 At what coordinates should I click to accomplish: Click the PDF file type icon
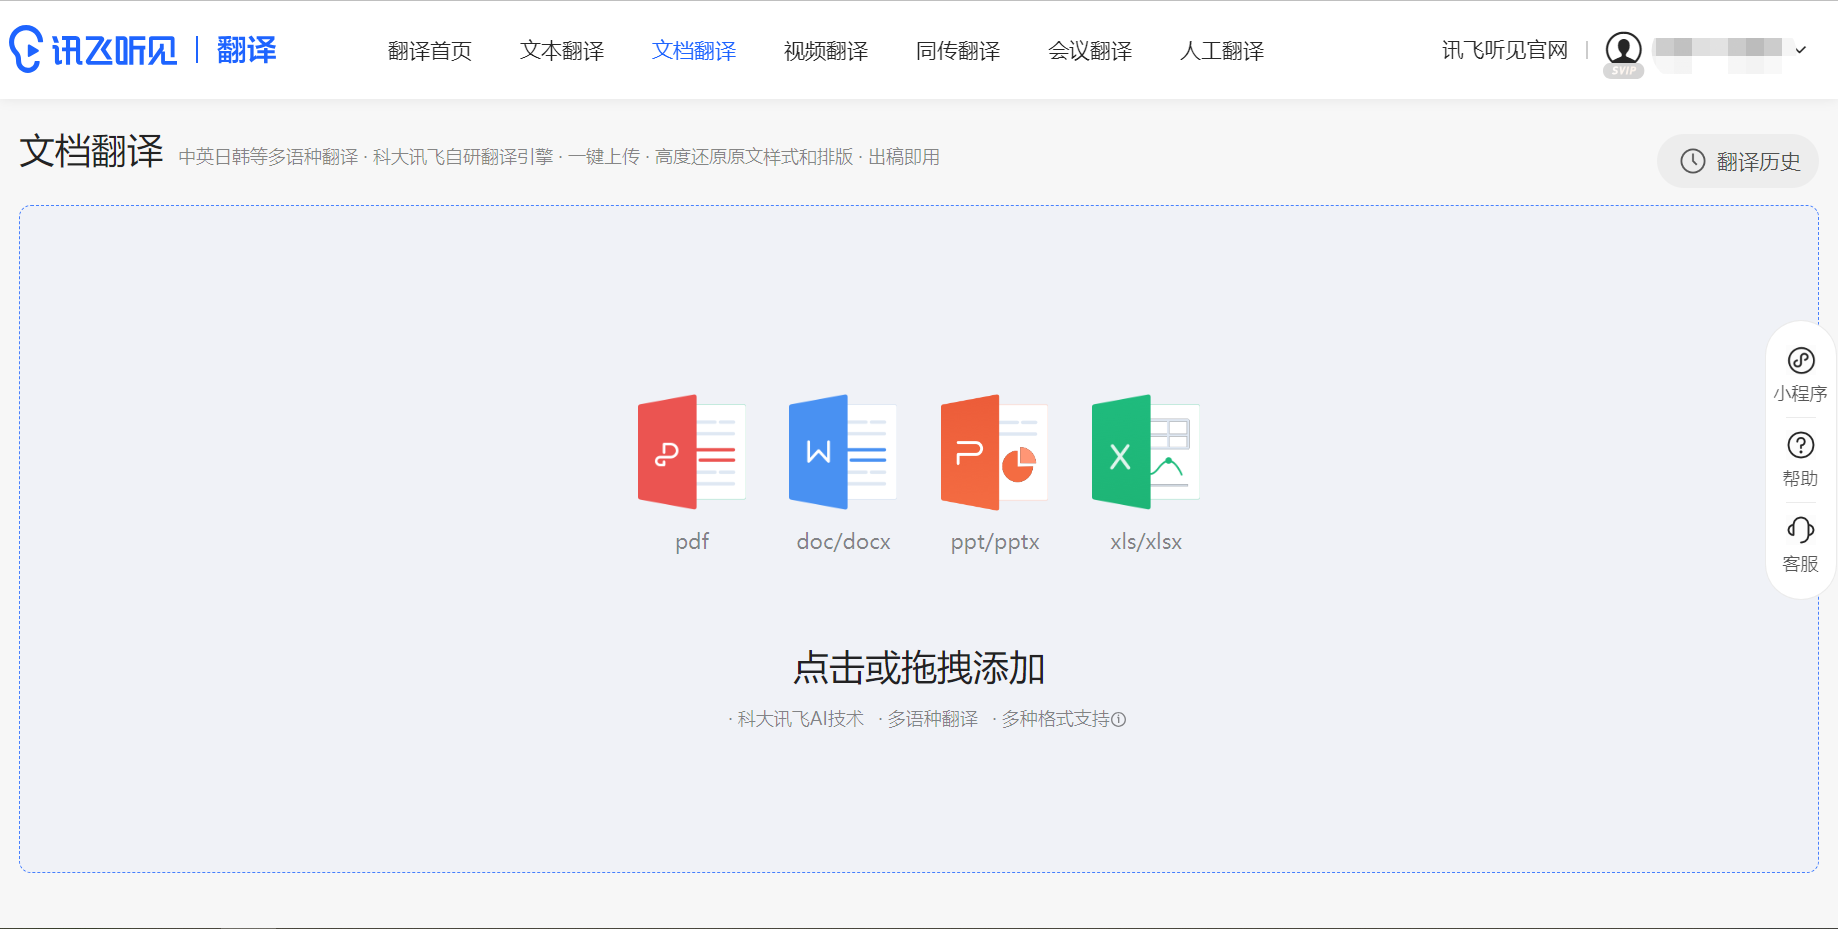click(x=691, y=452)
